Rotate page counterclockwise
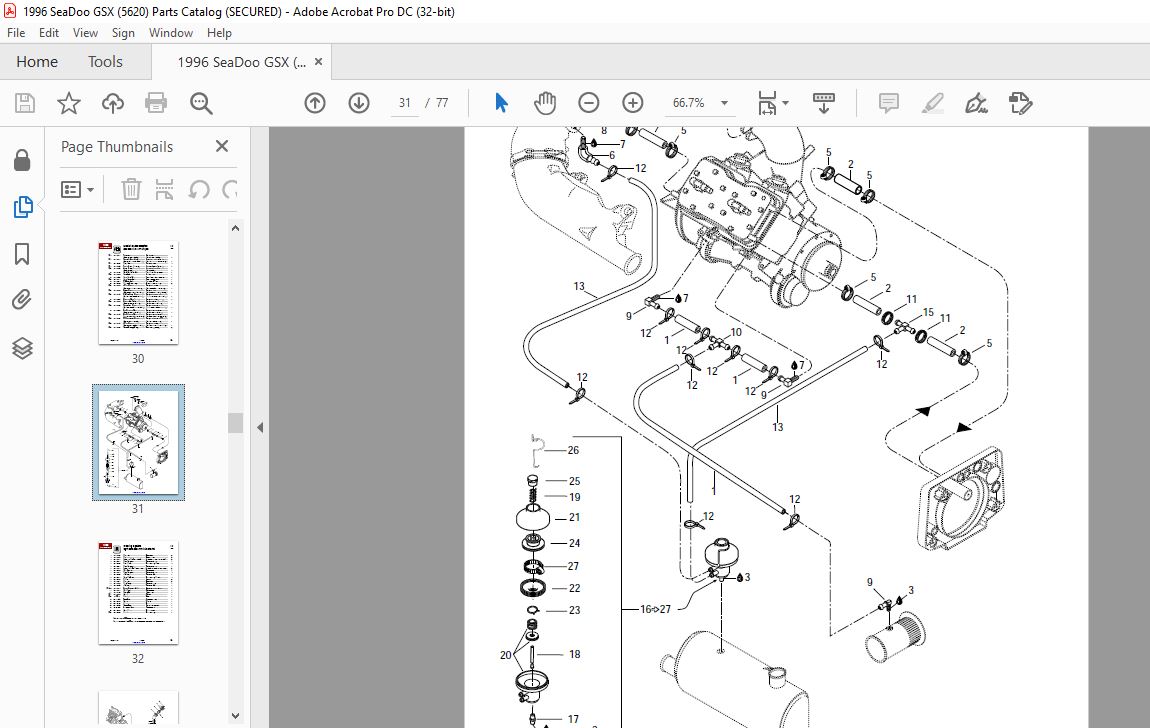This screenshot has width=1150, height=728. click(x=199, y=190)
